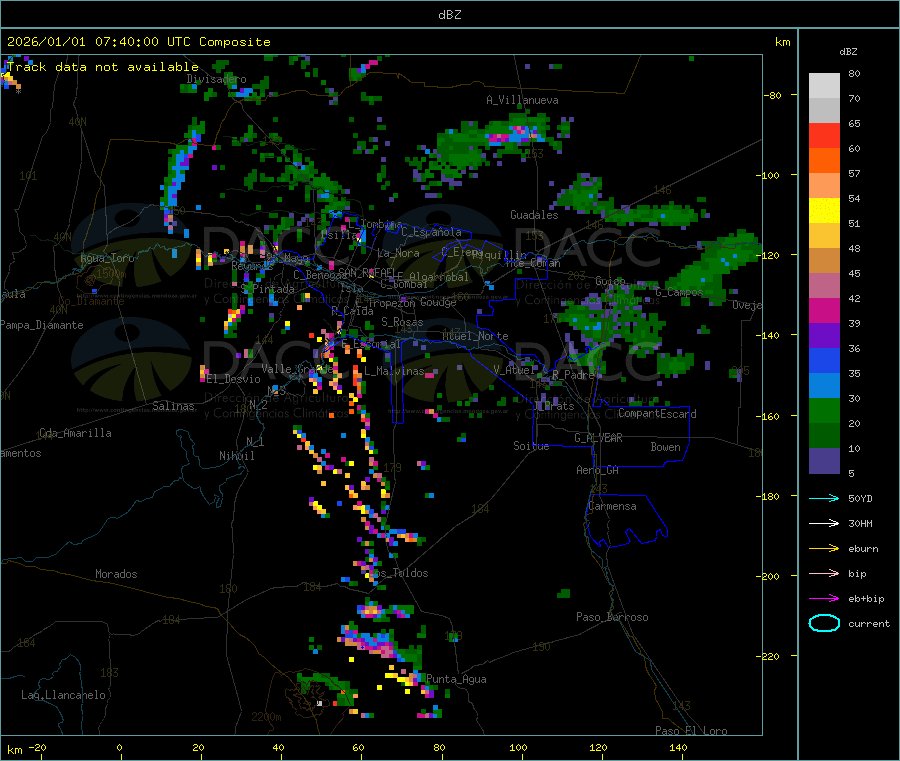The height and width of the screenshot is (761, 900).
Task: Click the 'Guadales' map label
Action: 534,215
